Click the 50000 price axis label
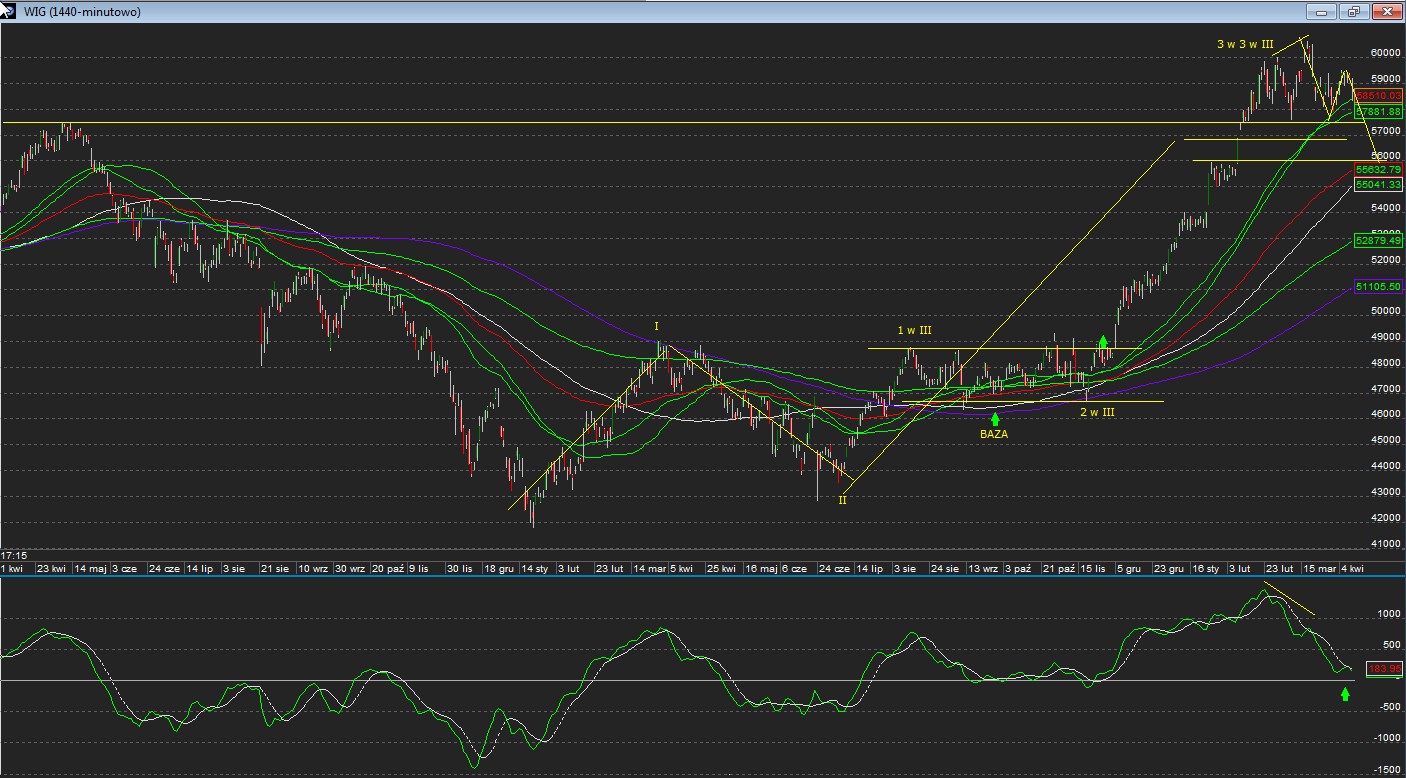The image size is (1406, 778). [1385, 311]
